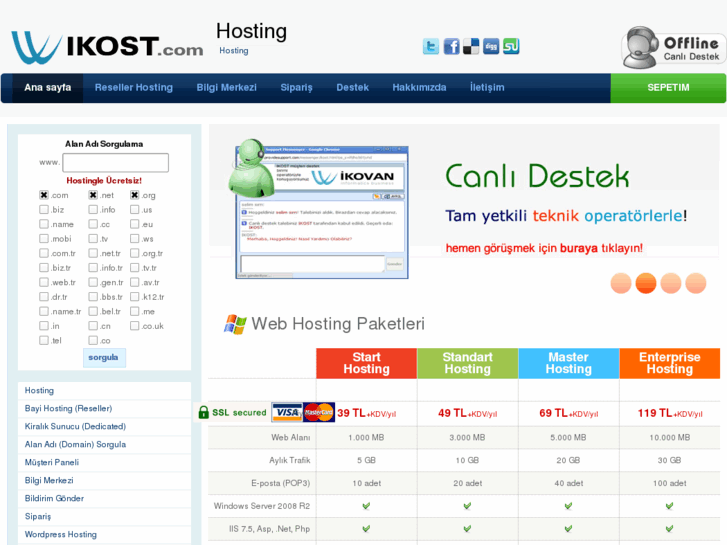Viewport: 727px width, 545px height.
Task: Click the live chat window screenshot thumbnail
Action: [322, 212]
